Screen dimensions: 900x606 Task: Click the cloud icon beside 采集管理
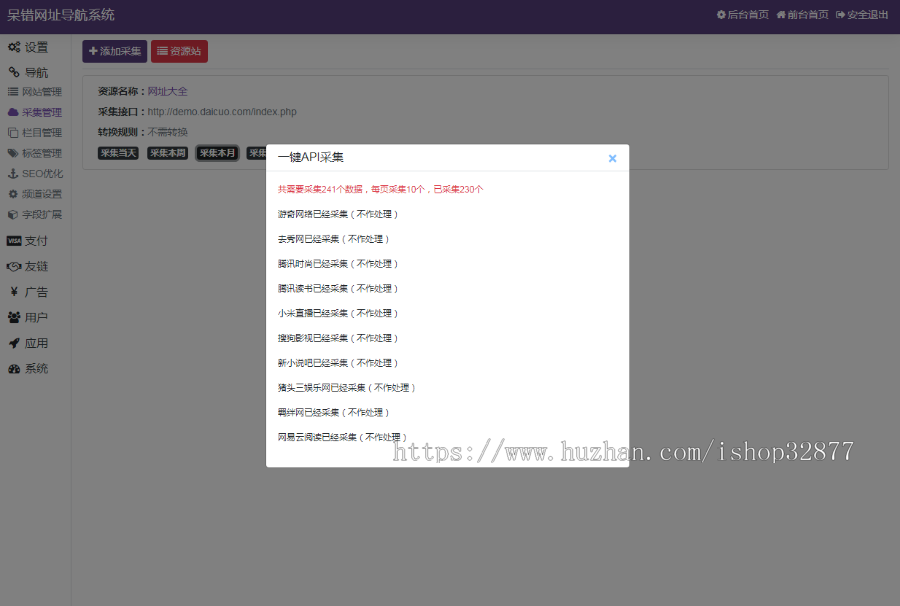click(13, 112)
